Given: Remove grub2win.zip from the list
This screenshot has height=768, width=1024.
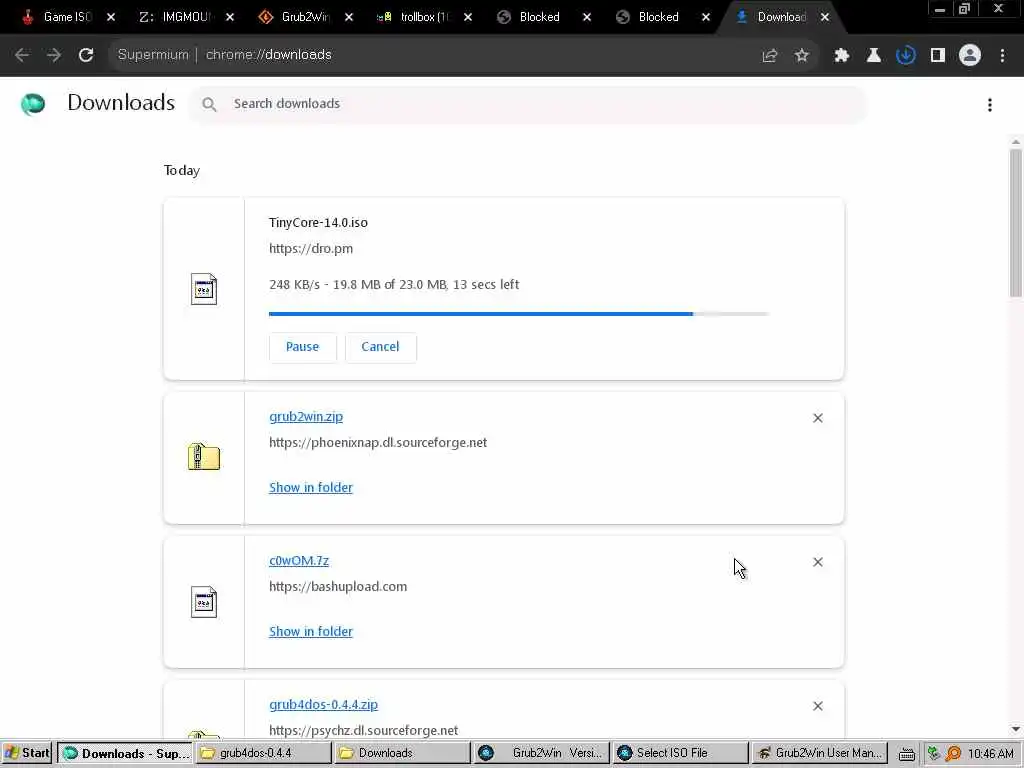Looking at the screenshot, I should pyautogui.click(x=818, y=418).
